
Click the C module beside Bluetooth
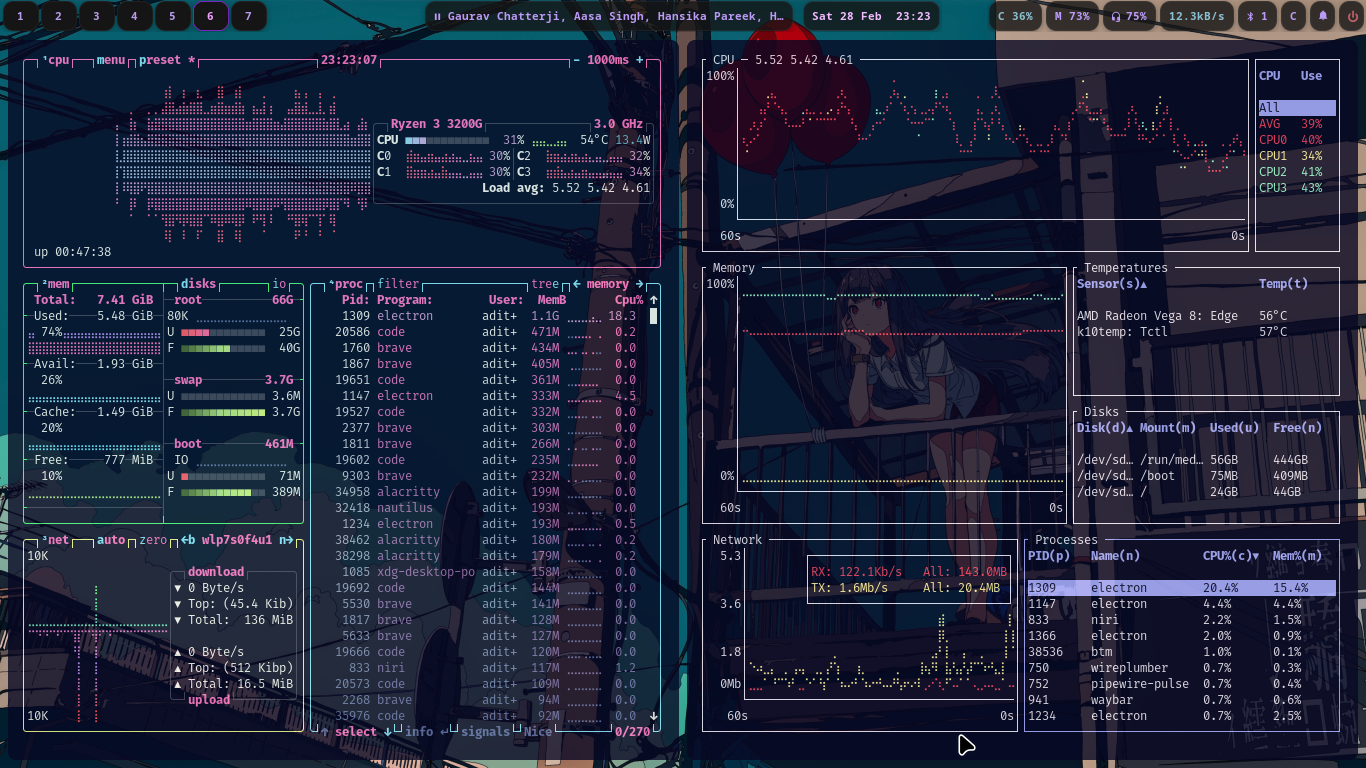[x=1294, y=16]
